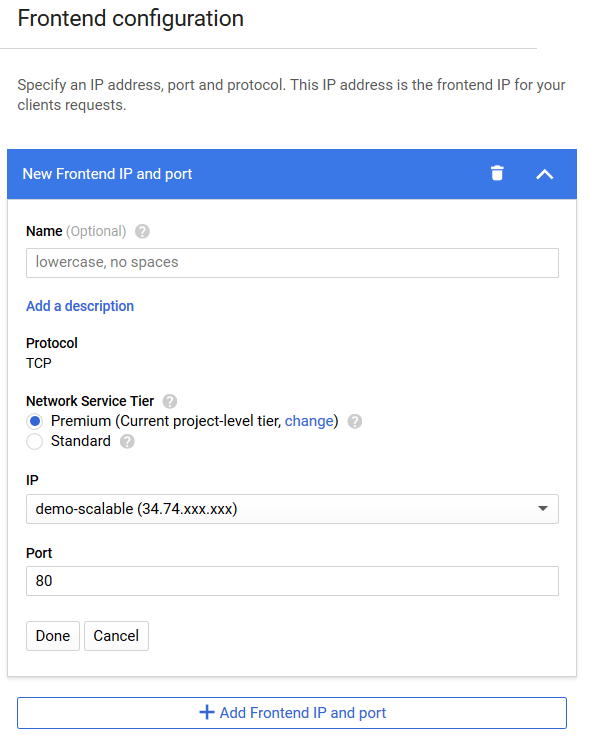Image resolution: width=590 pixels, height=744 pixels.
Task: Open help icon beside Network Service Tier
Action: point(170,401)
